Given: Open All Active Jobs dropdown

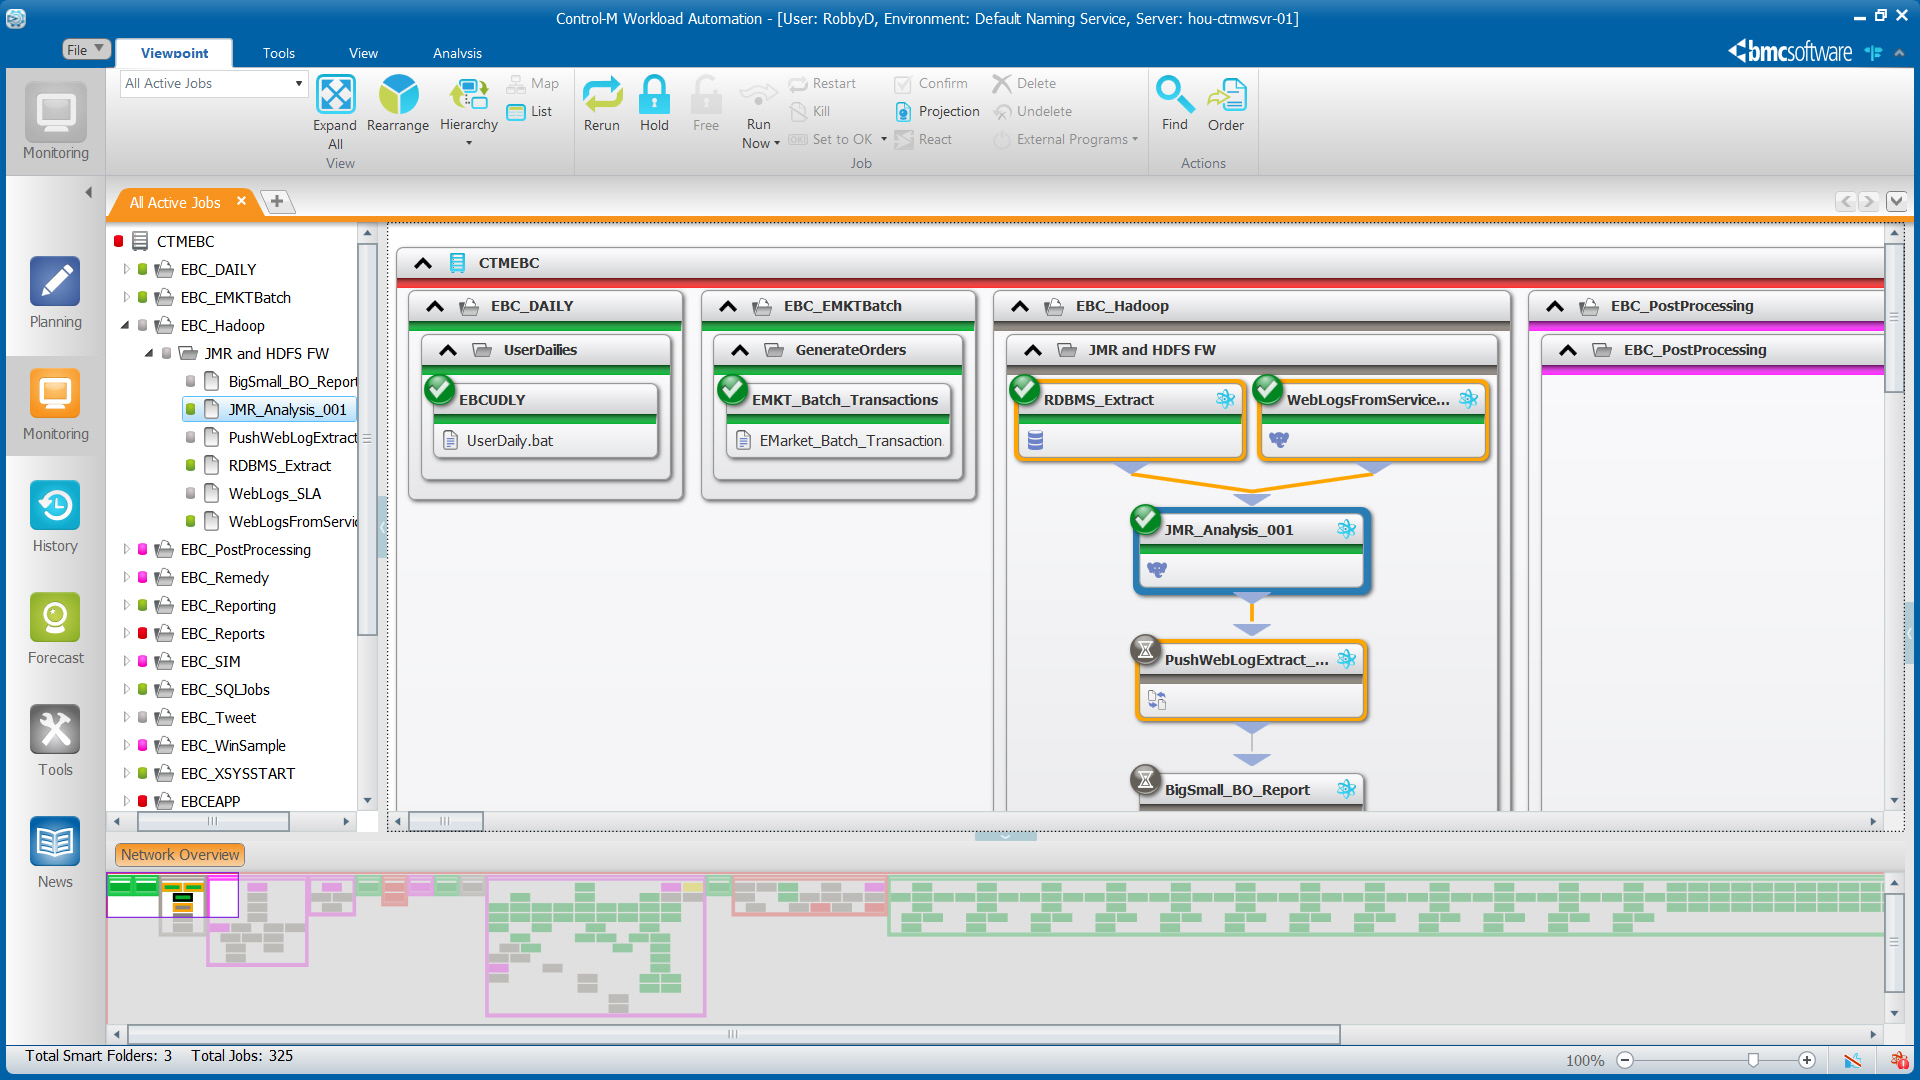Looking at the screenshot, I should pos(298,84).
